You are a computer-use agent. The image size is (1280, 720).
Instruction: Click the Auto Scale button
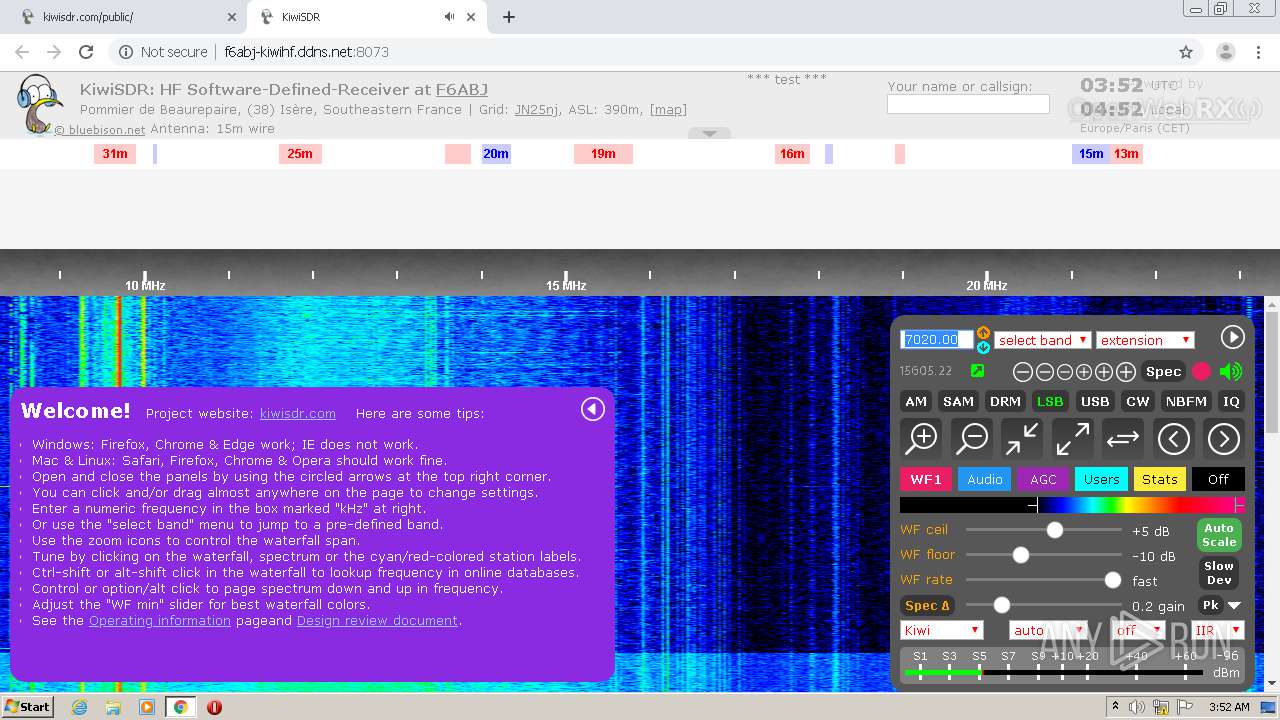(1219, 535)
